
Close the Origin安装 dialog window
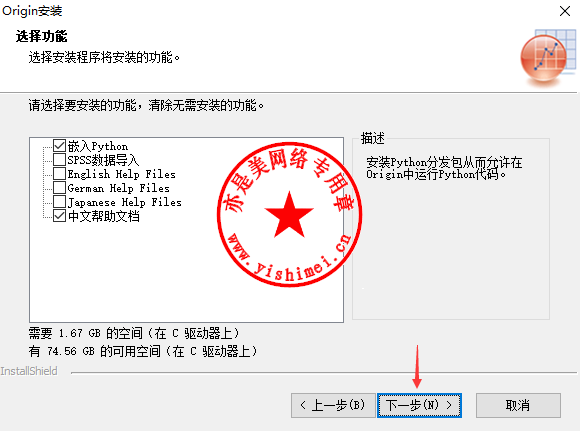point(565,11)
